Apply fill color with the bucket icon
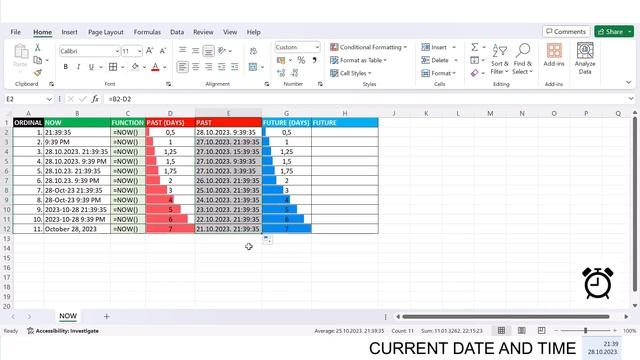 pyautogui.click(x=135, y=67)
